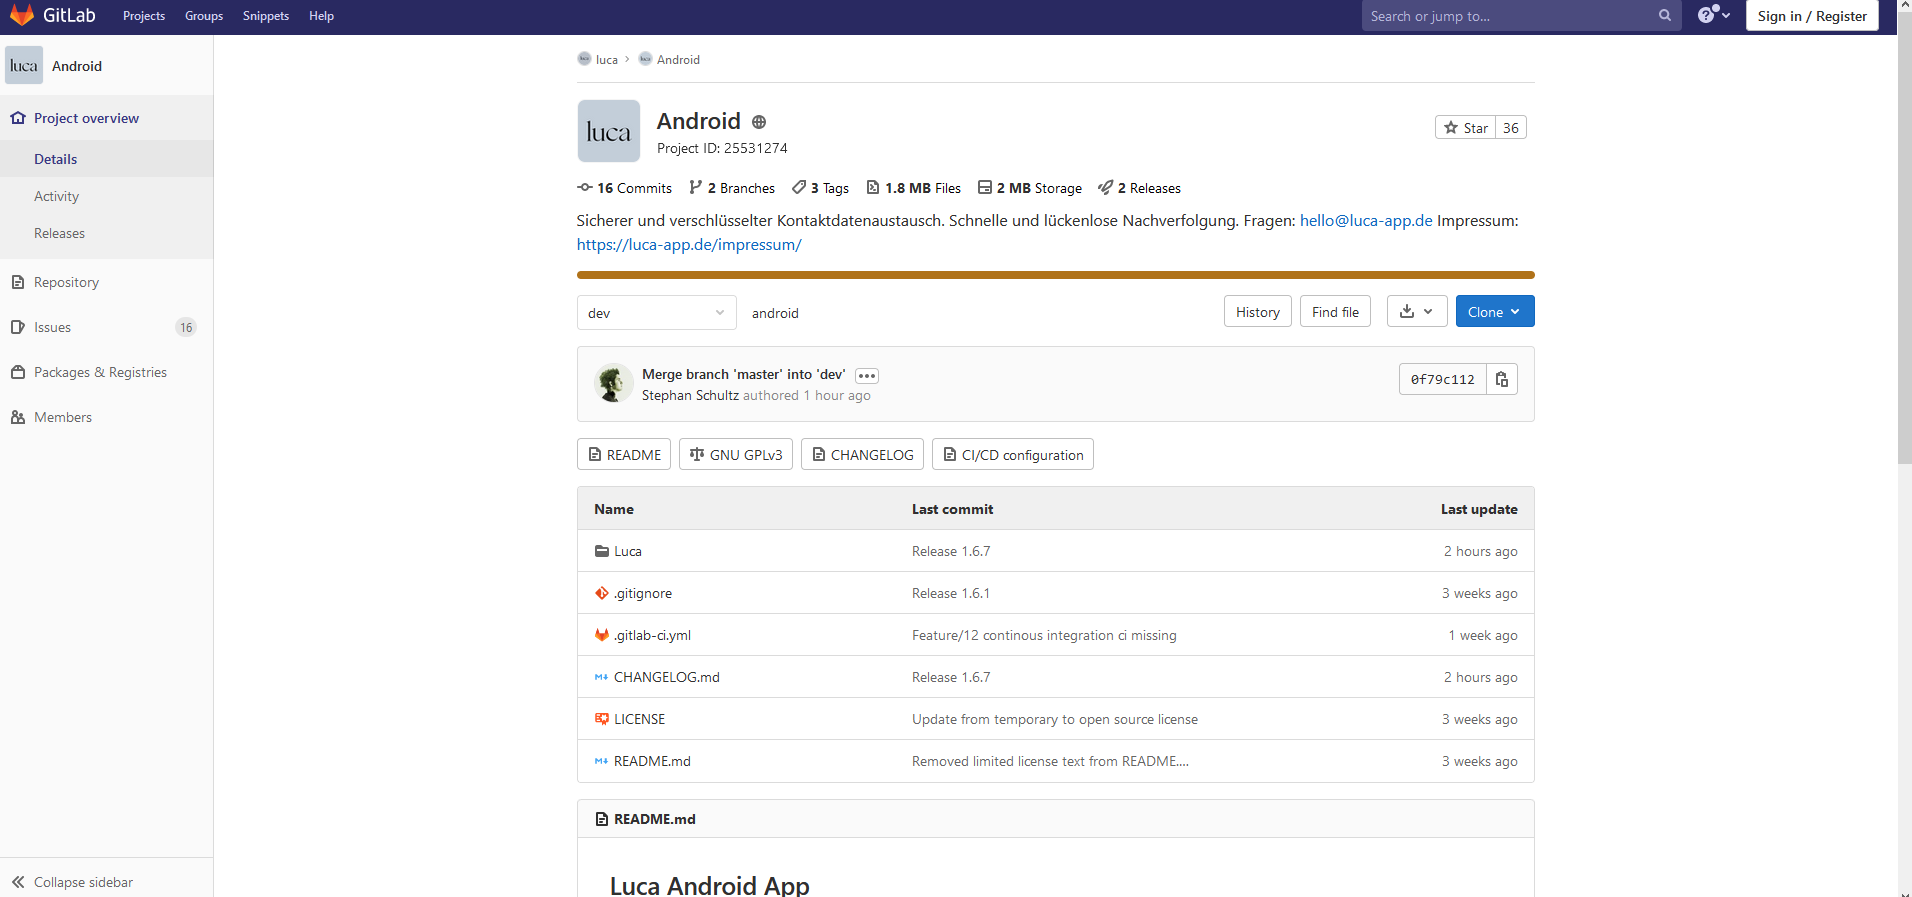Viewport: 1912px width, 897px height.
Task: Click the collapse sidebar double chevron icon
Action: pos(18,882)
